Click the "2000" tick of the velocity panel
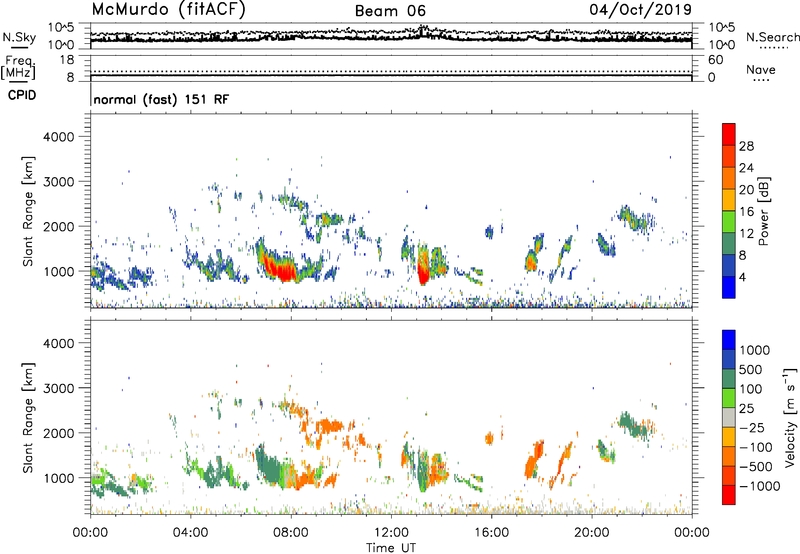This screenshot has height=554, width=800. [58, 433]
